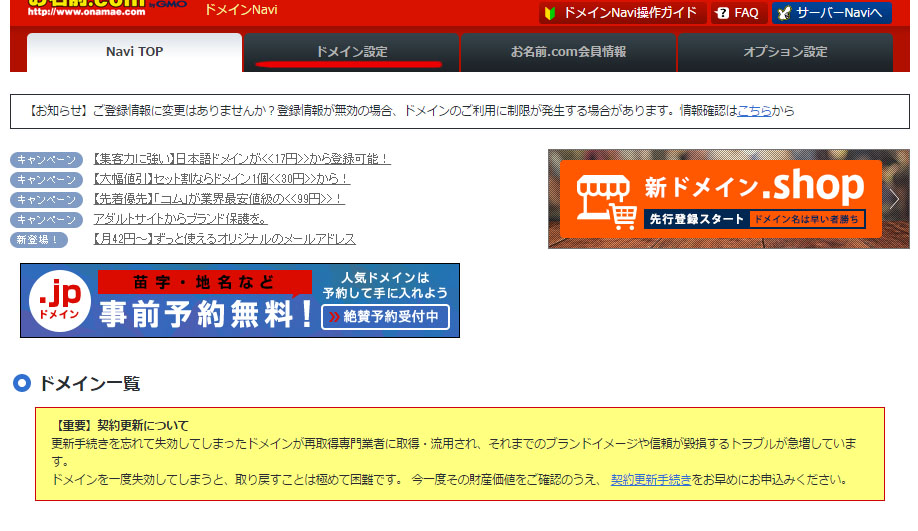The height and width of the screenshot is (531, 918).
Task: Follow the こちら link in the notice
Action: (754, 111)
